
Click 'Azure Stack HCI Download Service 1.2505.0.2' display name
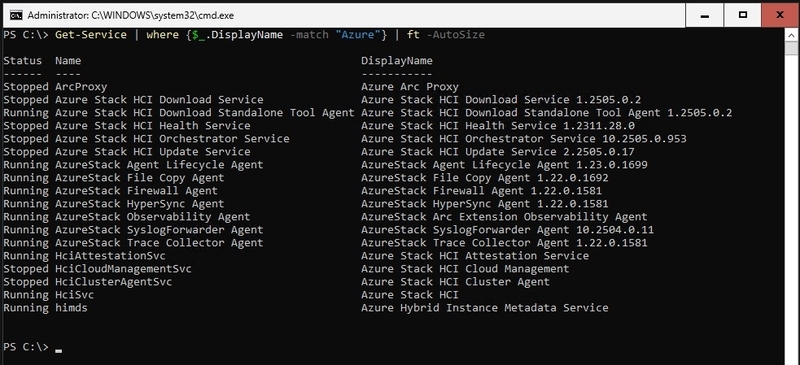[x=501, y=100]
